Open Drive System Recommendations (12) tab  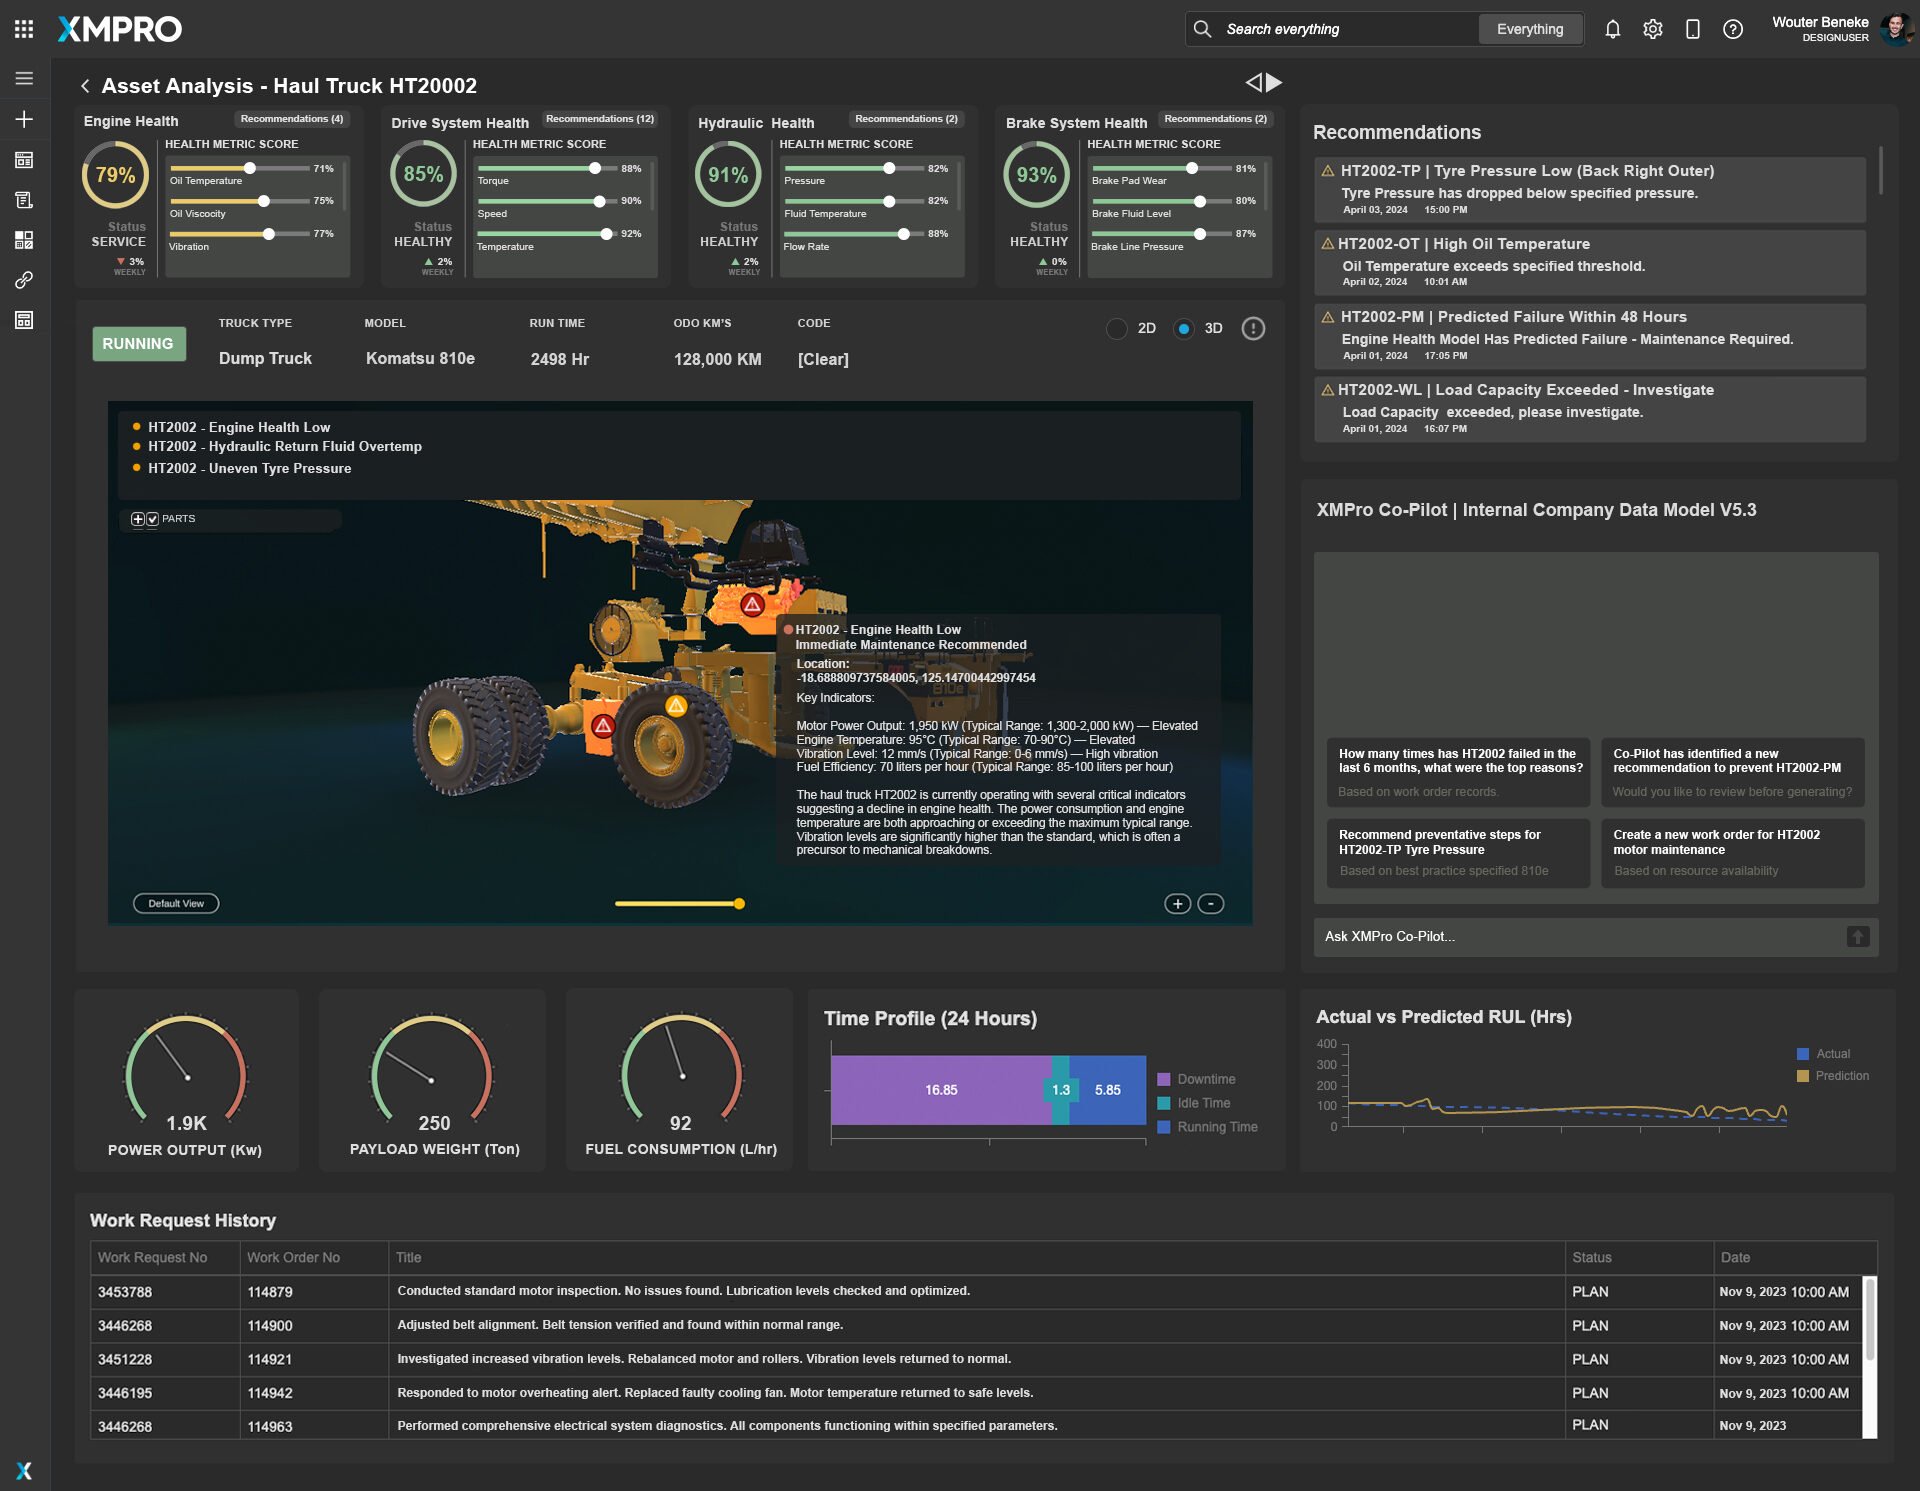tap(599, 119)
